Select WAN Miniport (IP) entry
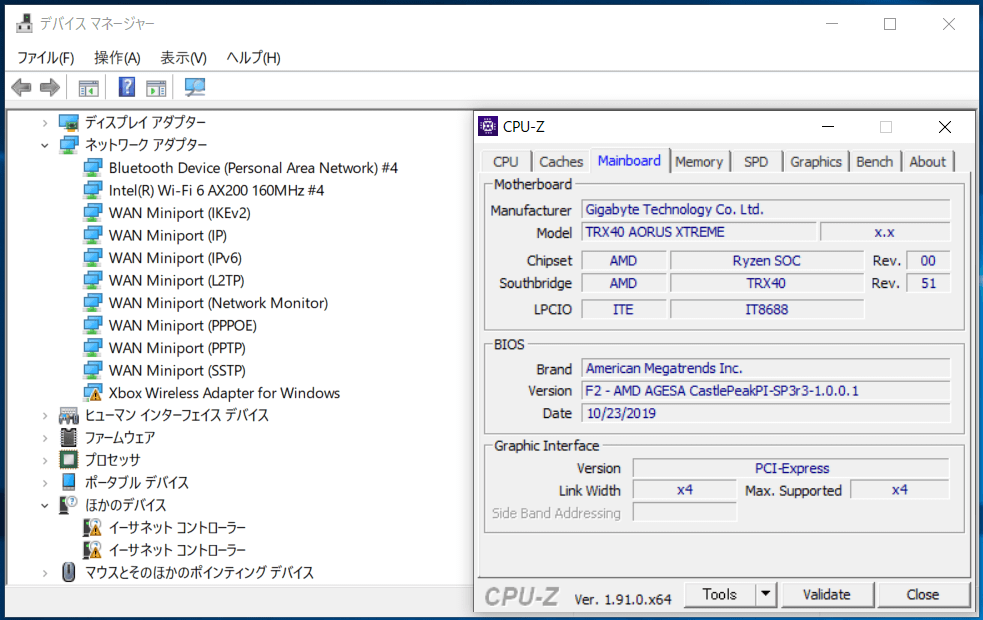 (x=167, y=235)
